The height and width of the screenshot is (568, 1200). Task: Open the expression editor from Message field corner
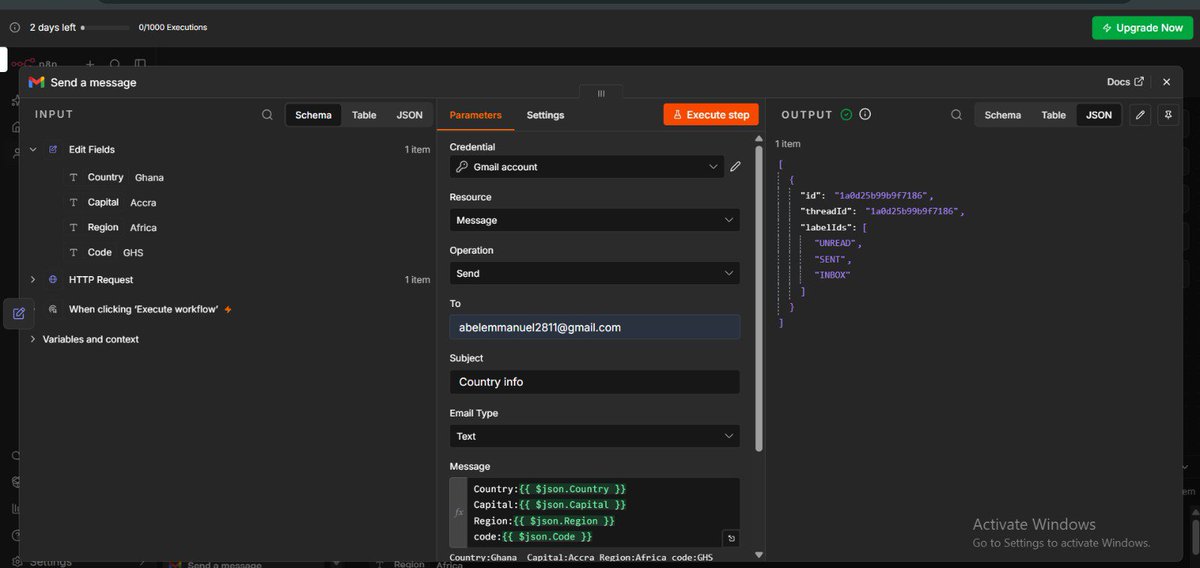[731, 538]
